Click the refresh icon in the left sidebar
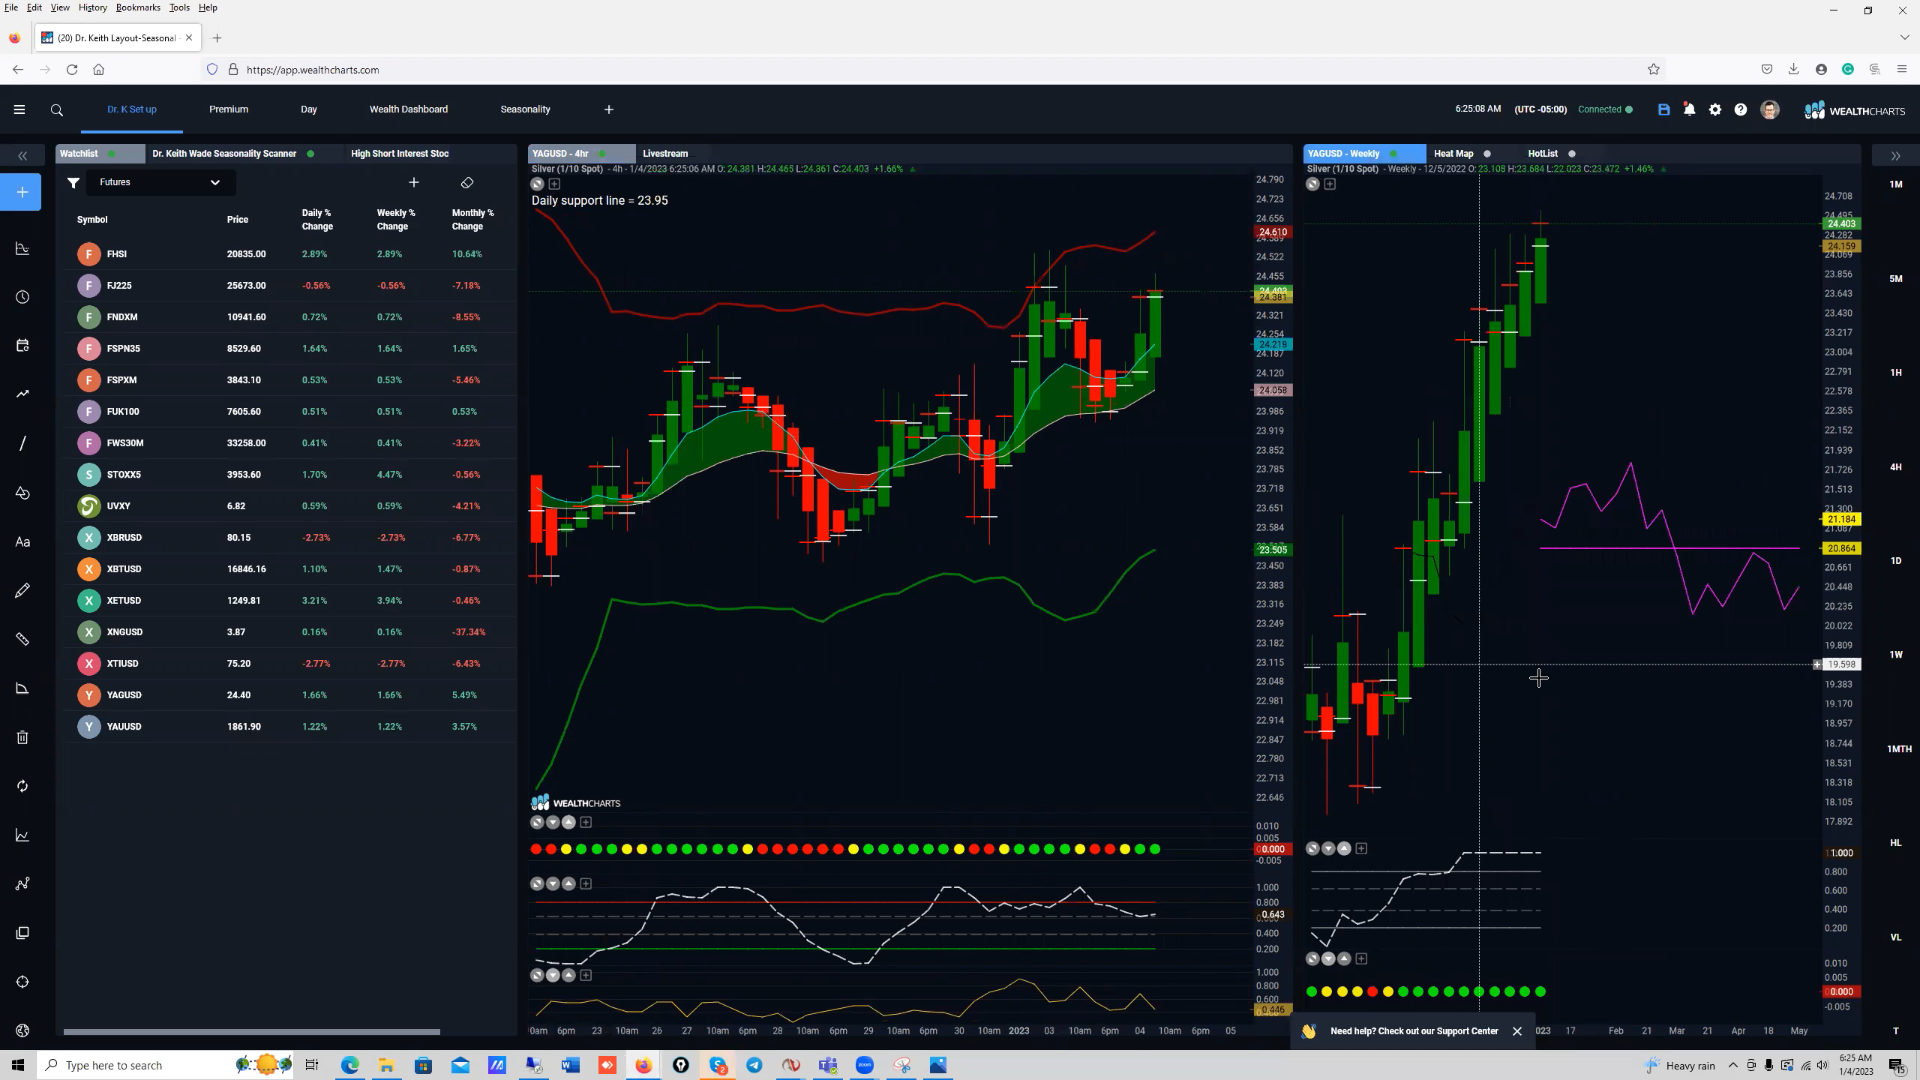This screenshot has width=1920, height=1080. click(x=22, y=786)
